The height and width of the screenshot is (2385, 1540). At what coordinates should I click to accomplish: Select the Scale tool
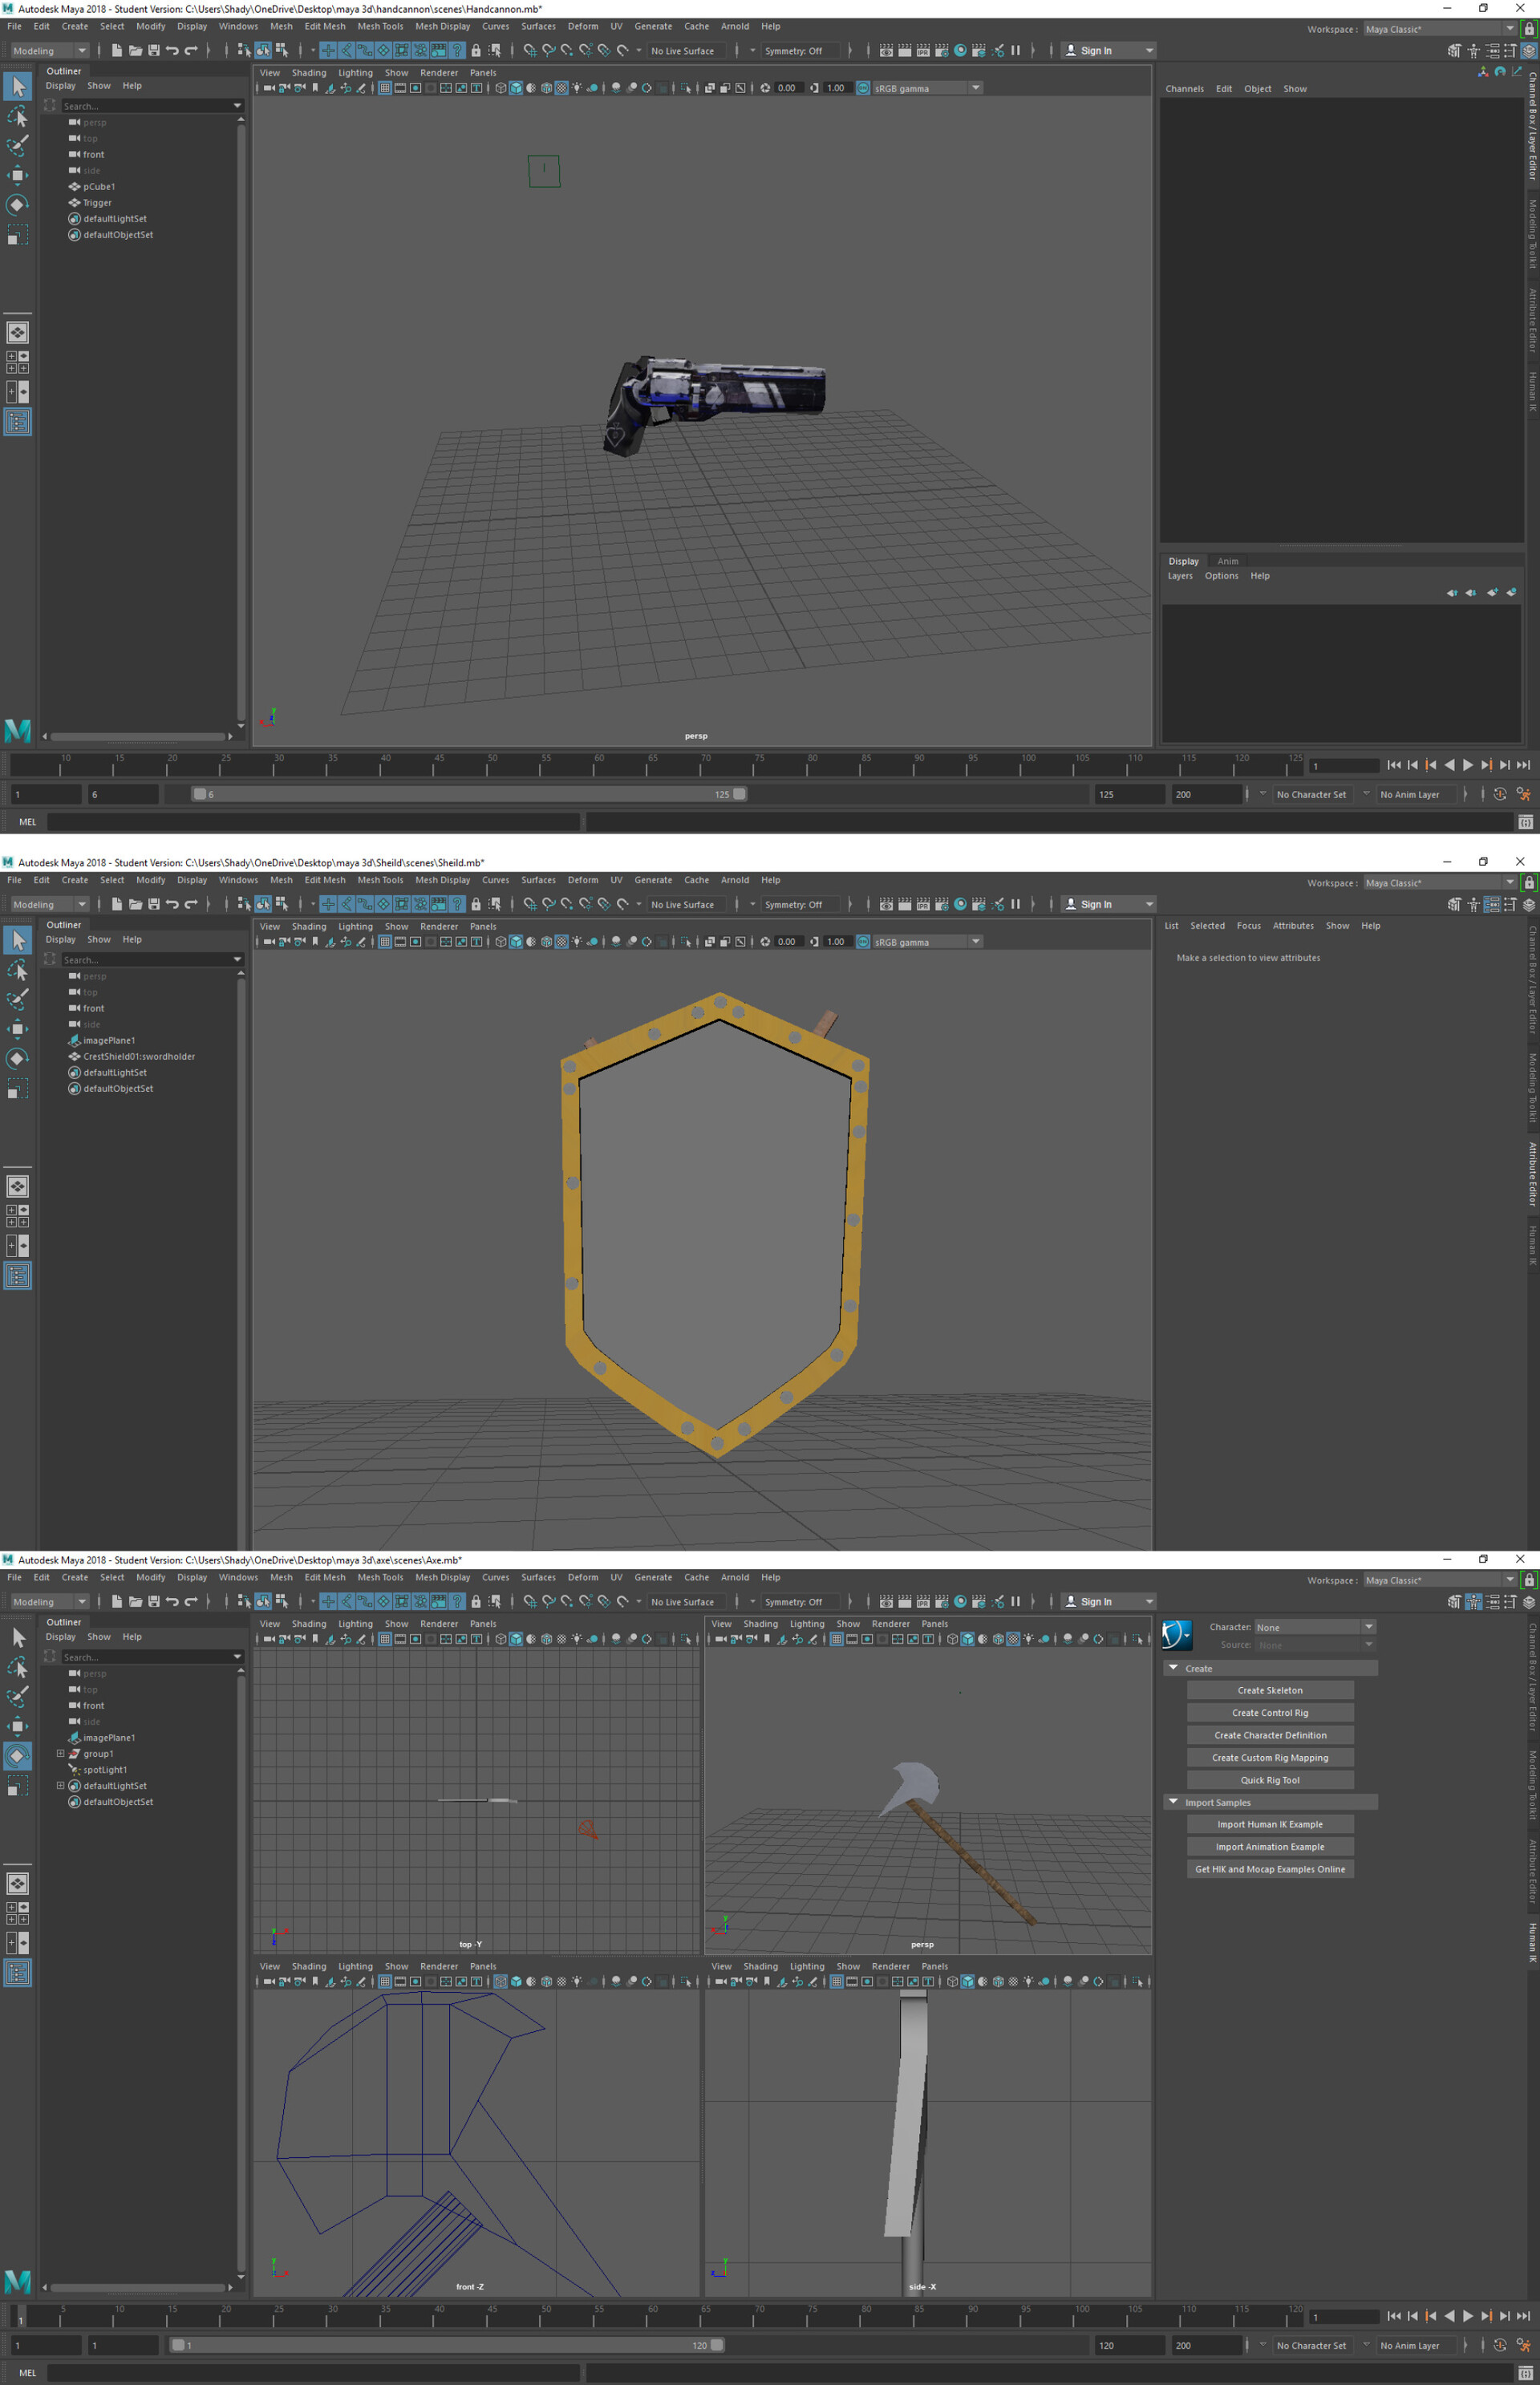point(17,235)
